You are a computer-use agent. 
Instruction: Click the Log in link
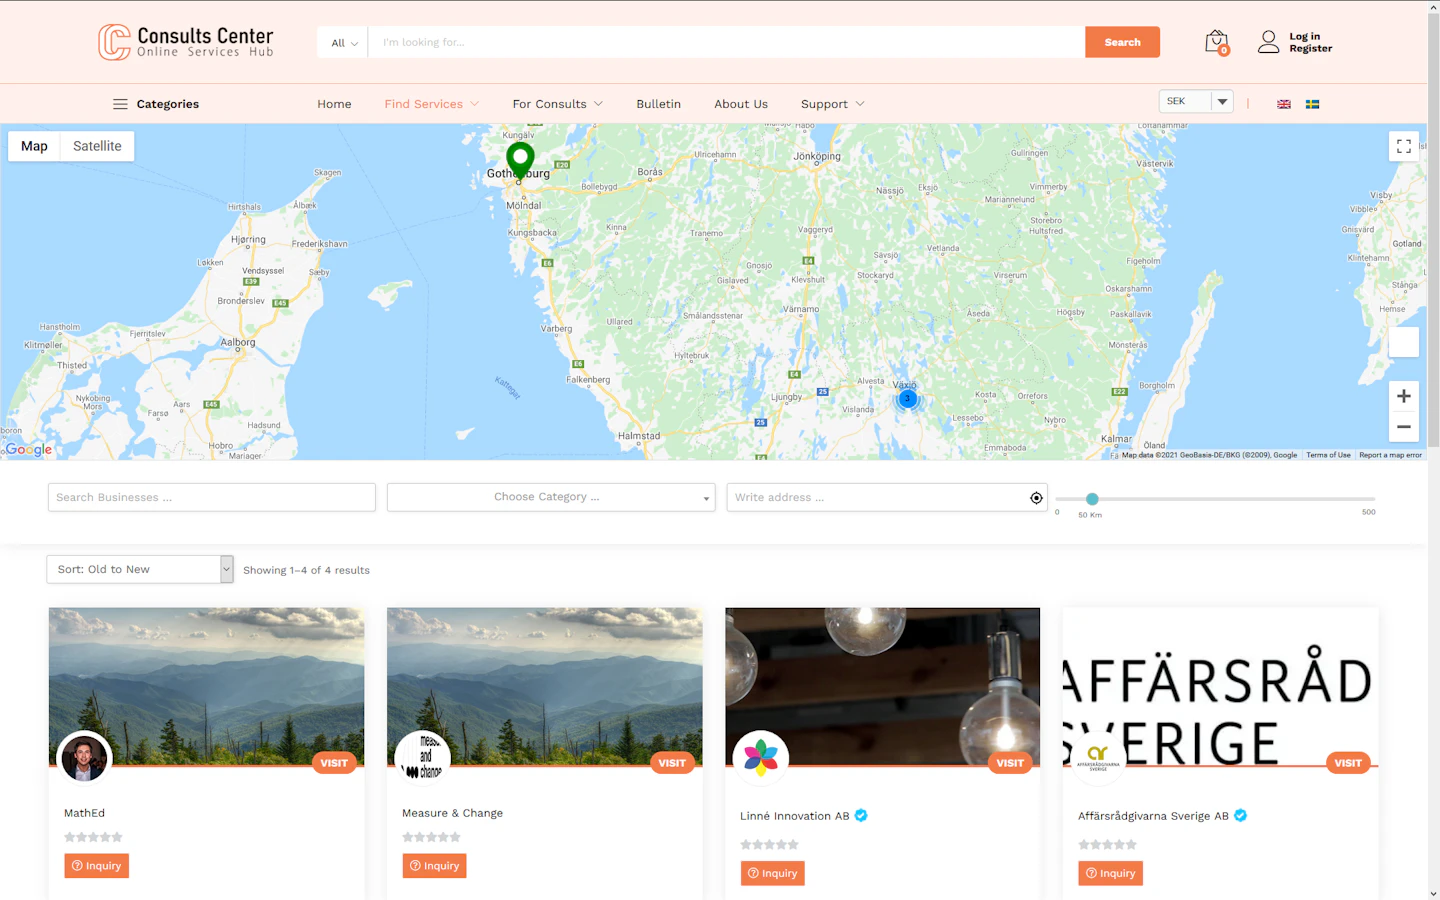coord(1304,36)
